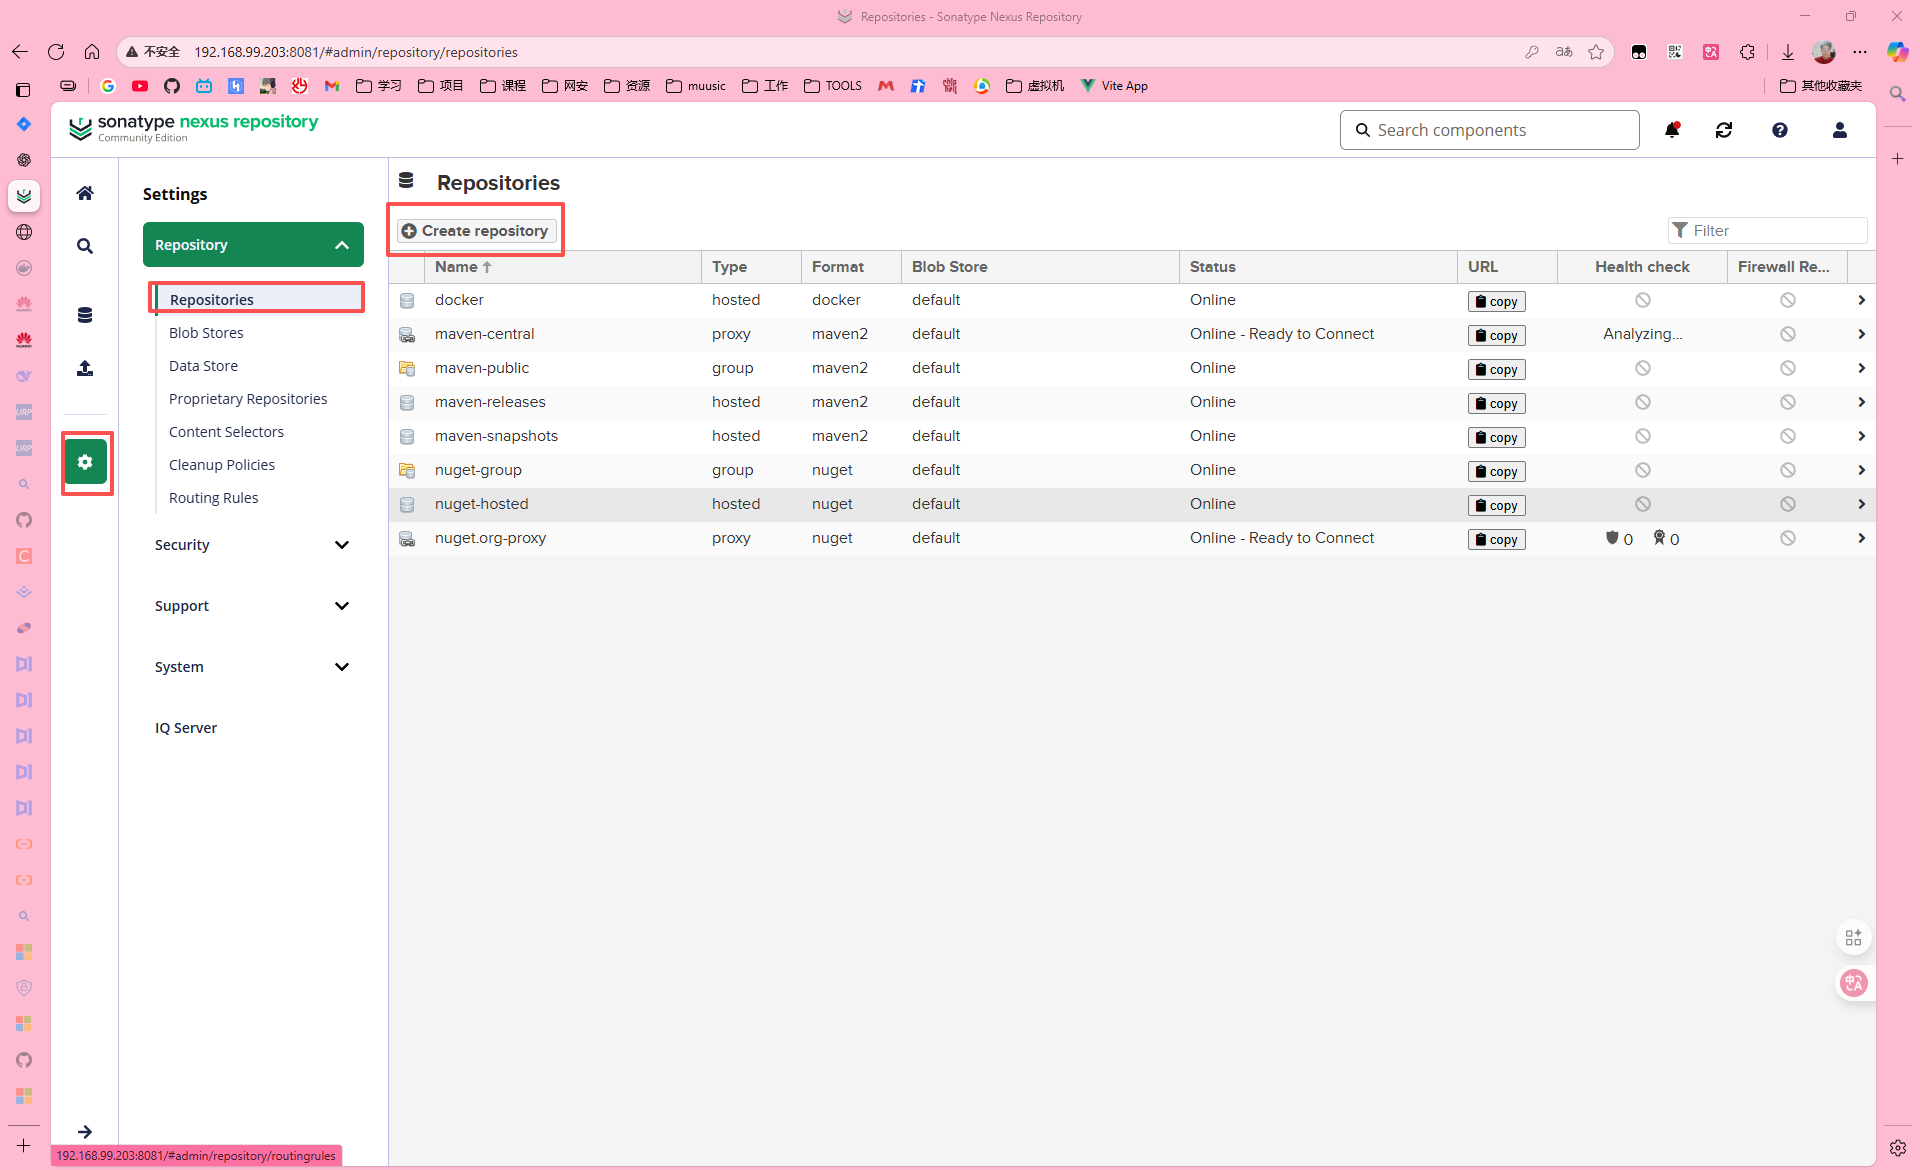Click the refresh icon in header
Viewport: 1920px width, 1170px height.
[1724, 130]
